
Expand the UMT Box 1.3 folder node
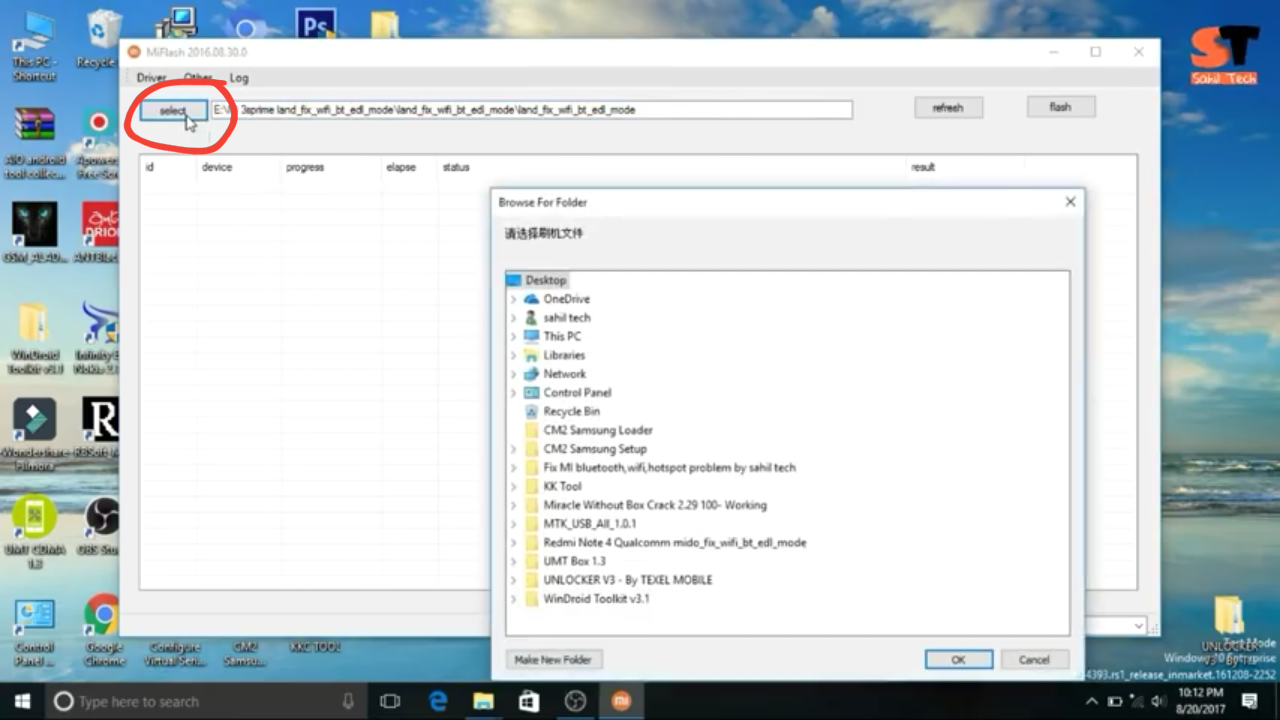click(514, 561)
